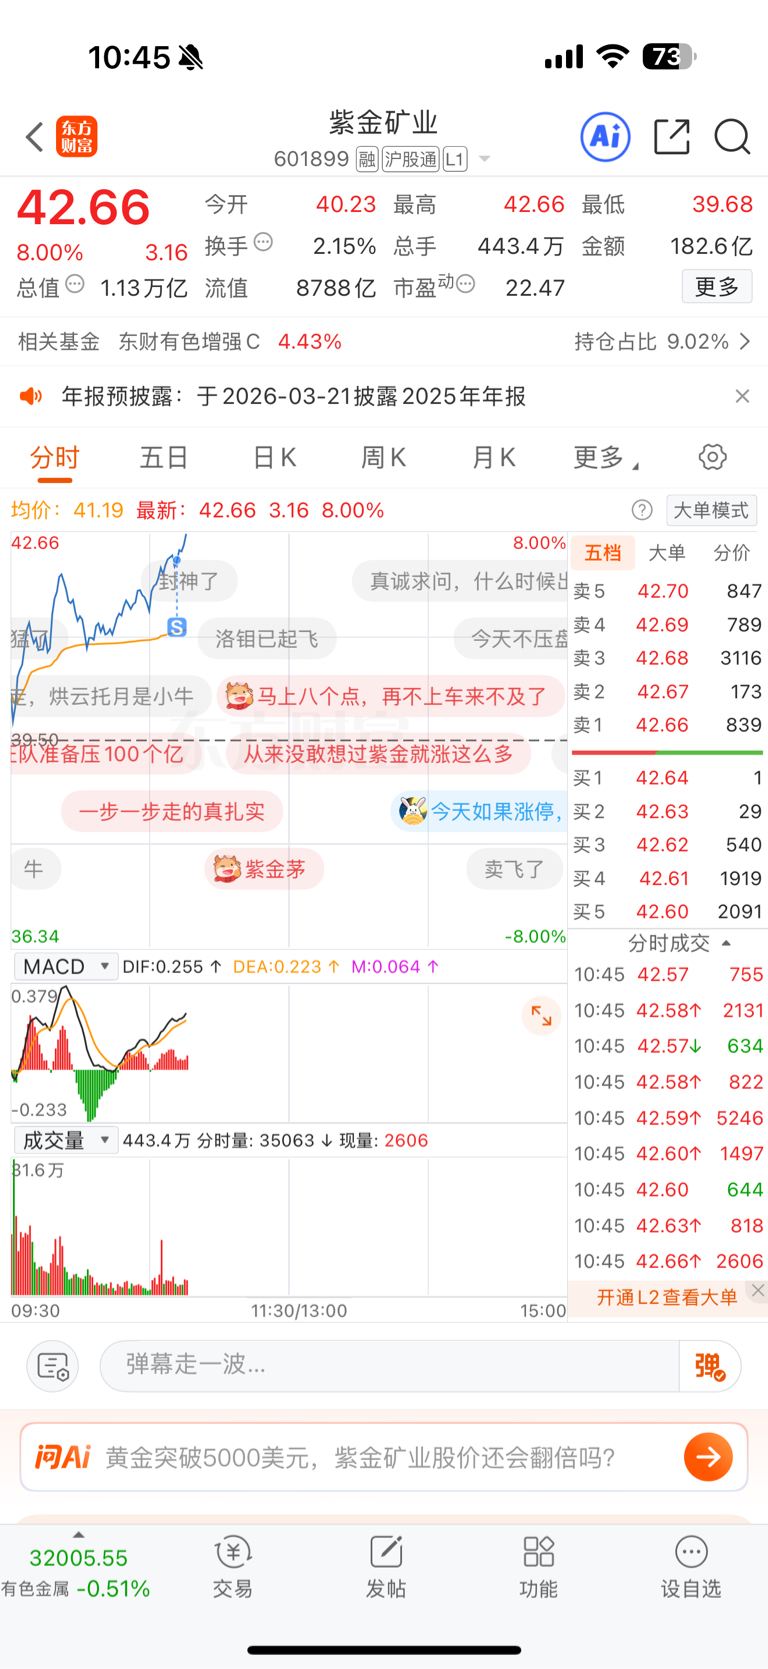768x1669 pixels.
Task: Open the danmaku settings list icon
Action: point(52,1365)
